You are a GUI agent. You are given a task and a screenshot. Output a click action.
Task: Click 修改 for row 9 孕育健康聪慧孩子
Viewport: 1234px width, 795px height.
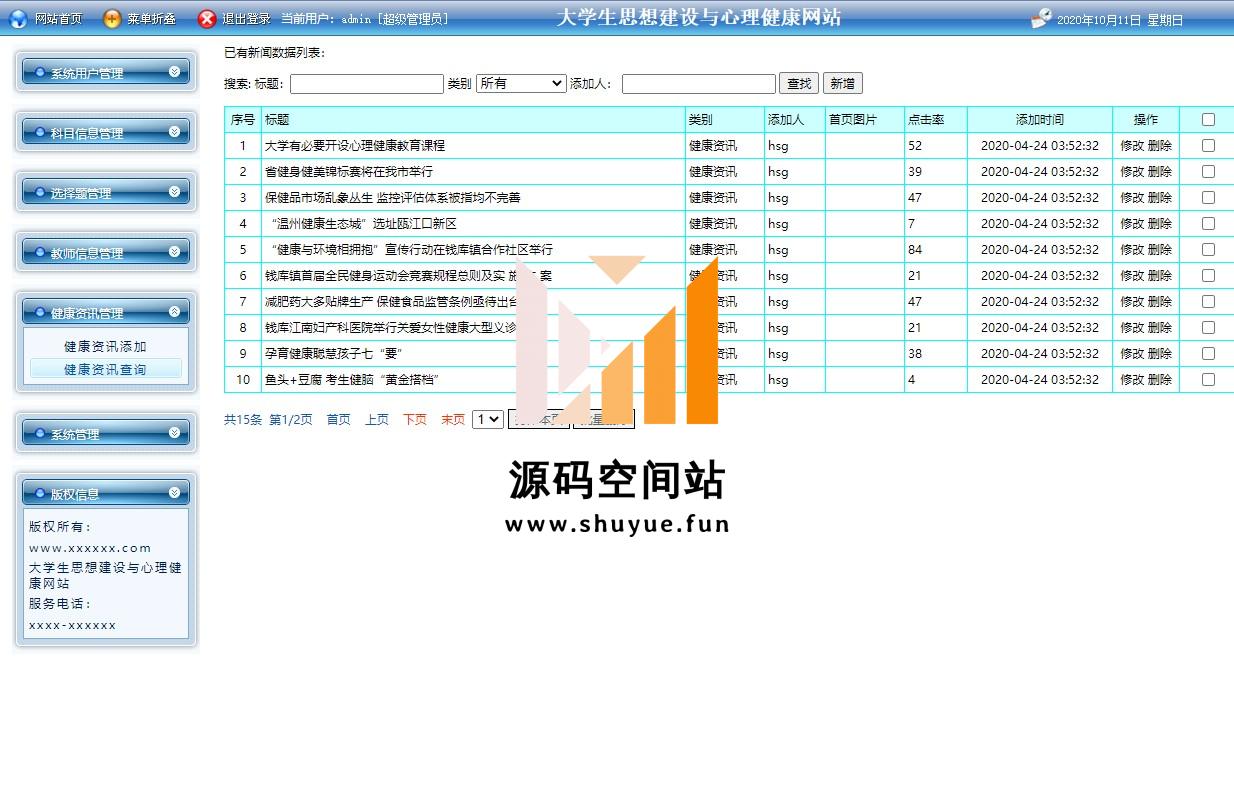click(x=1132, y=353)
